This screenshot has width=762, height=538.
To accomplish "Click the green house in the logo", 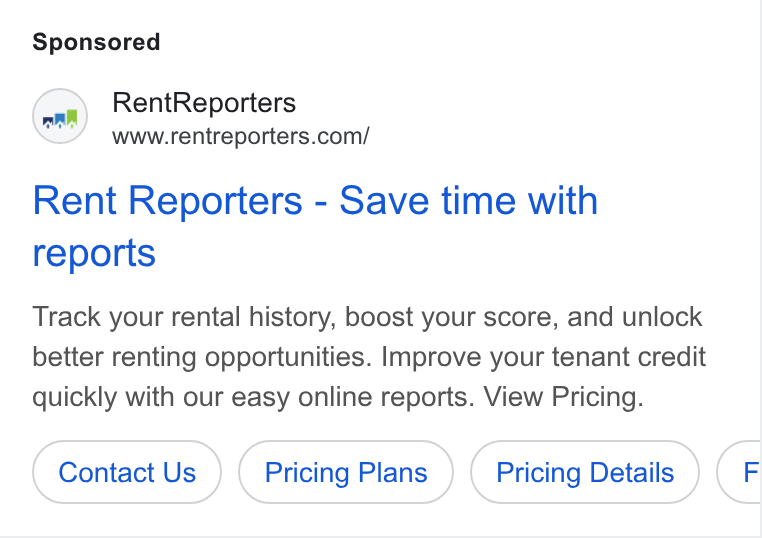I will click(x=72, y=119).
